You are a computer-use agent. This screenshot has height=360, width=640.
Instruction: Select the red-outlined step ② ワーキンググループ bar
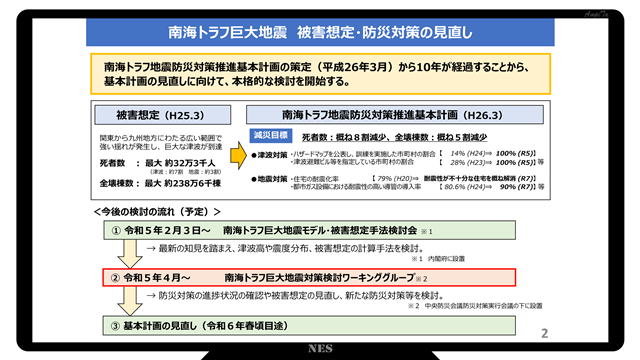tap(309, 278)
